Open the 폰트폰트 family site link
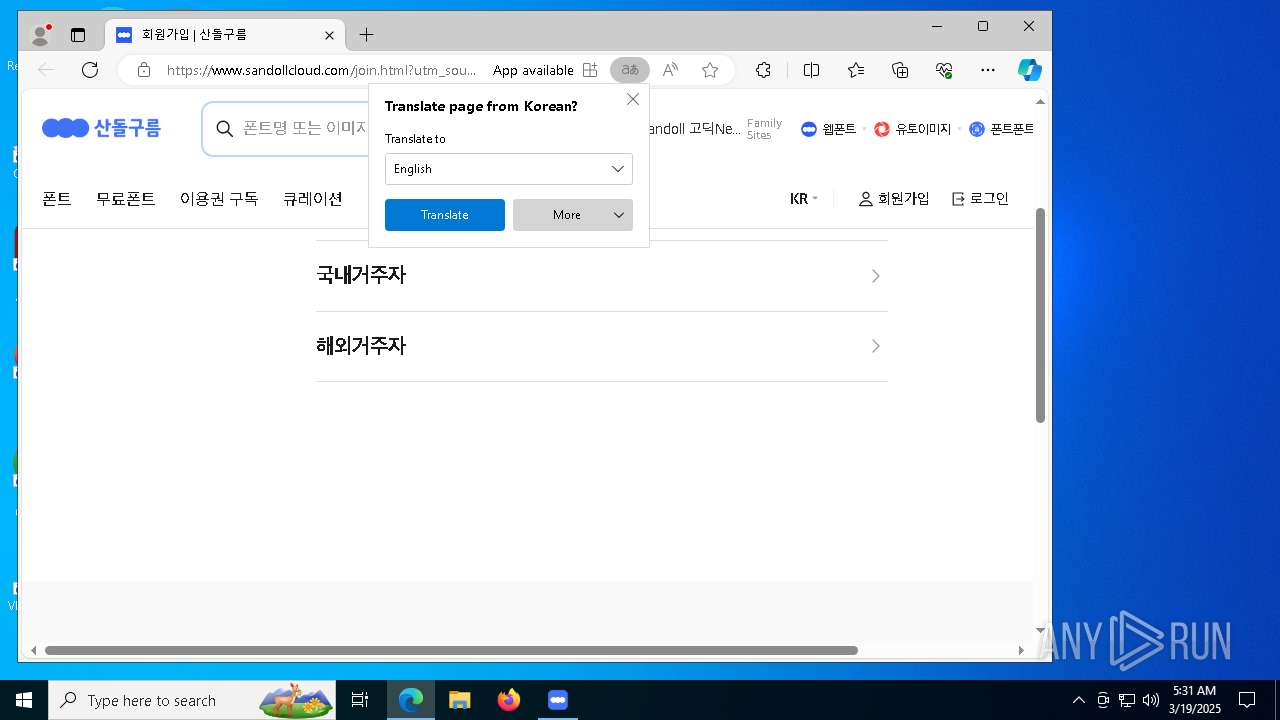1280x720 pixels. click(1002, 129)
